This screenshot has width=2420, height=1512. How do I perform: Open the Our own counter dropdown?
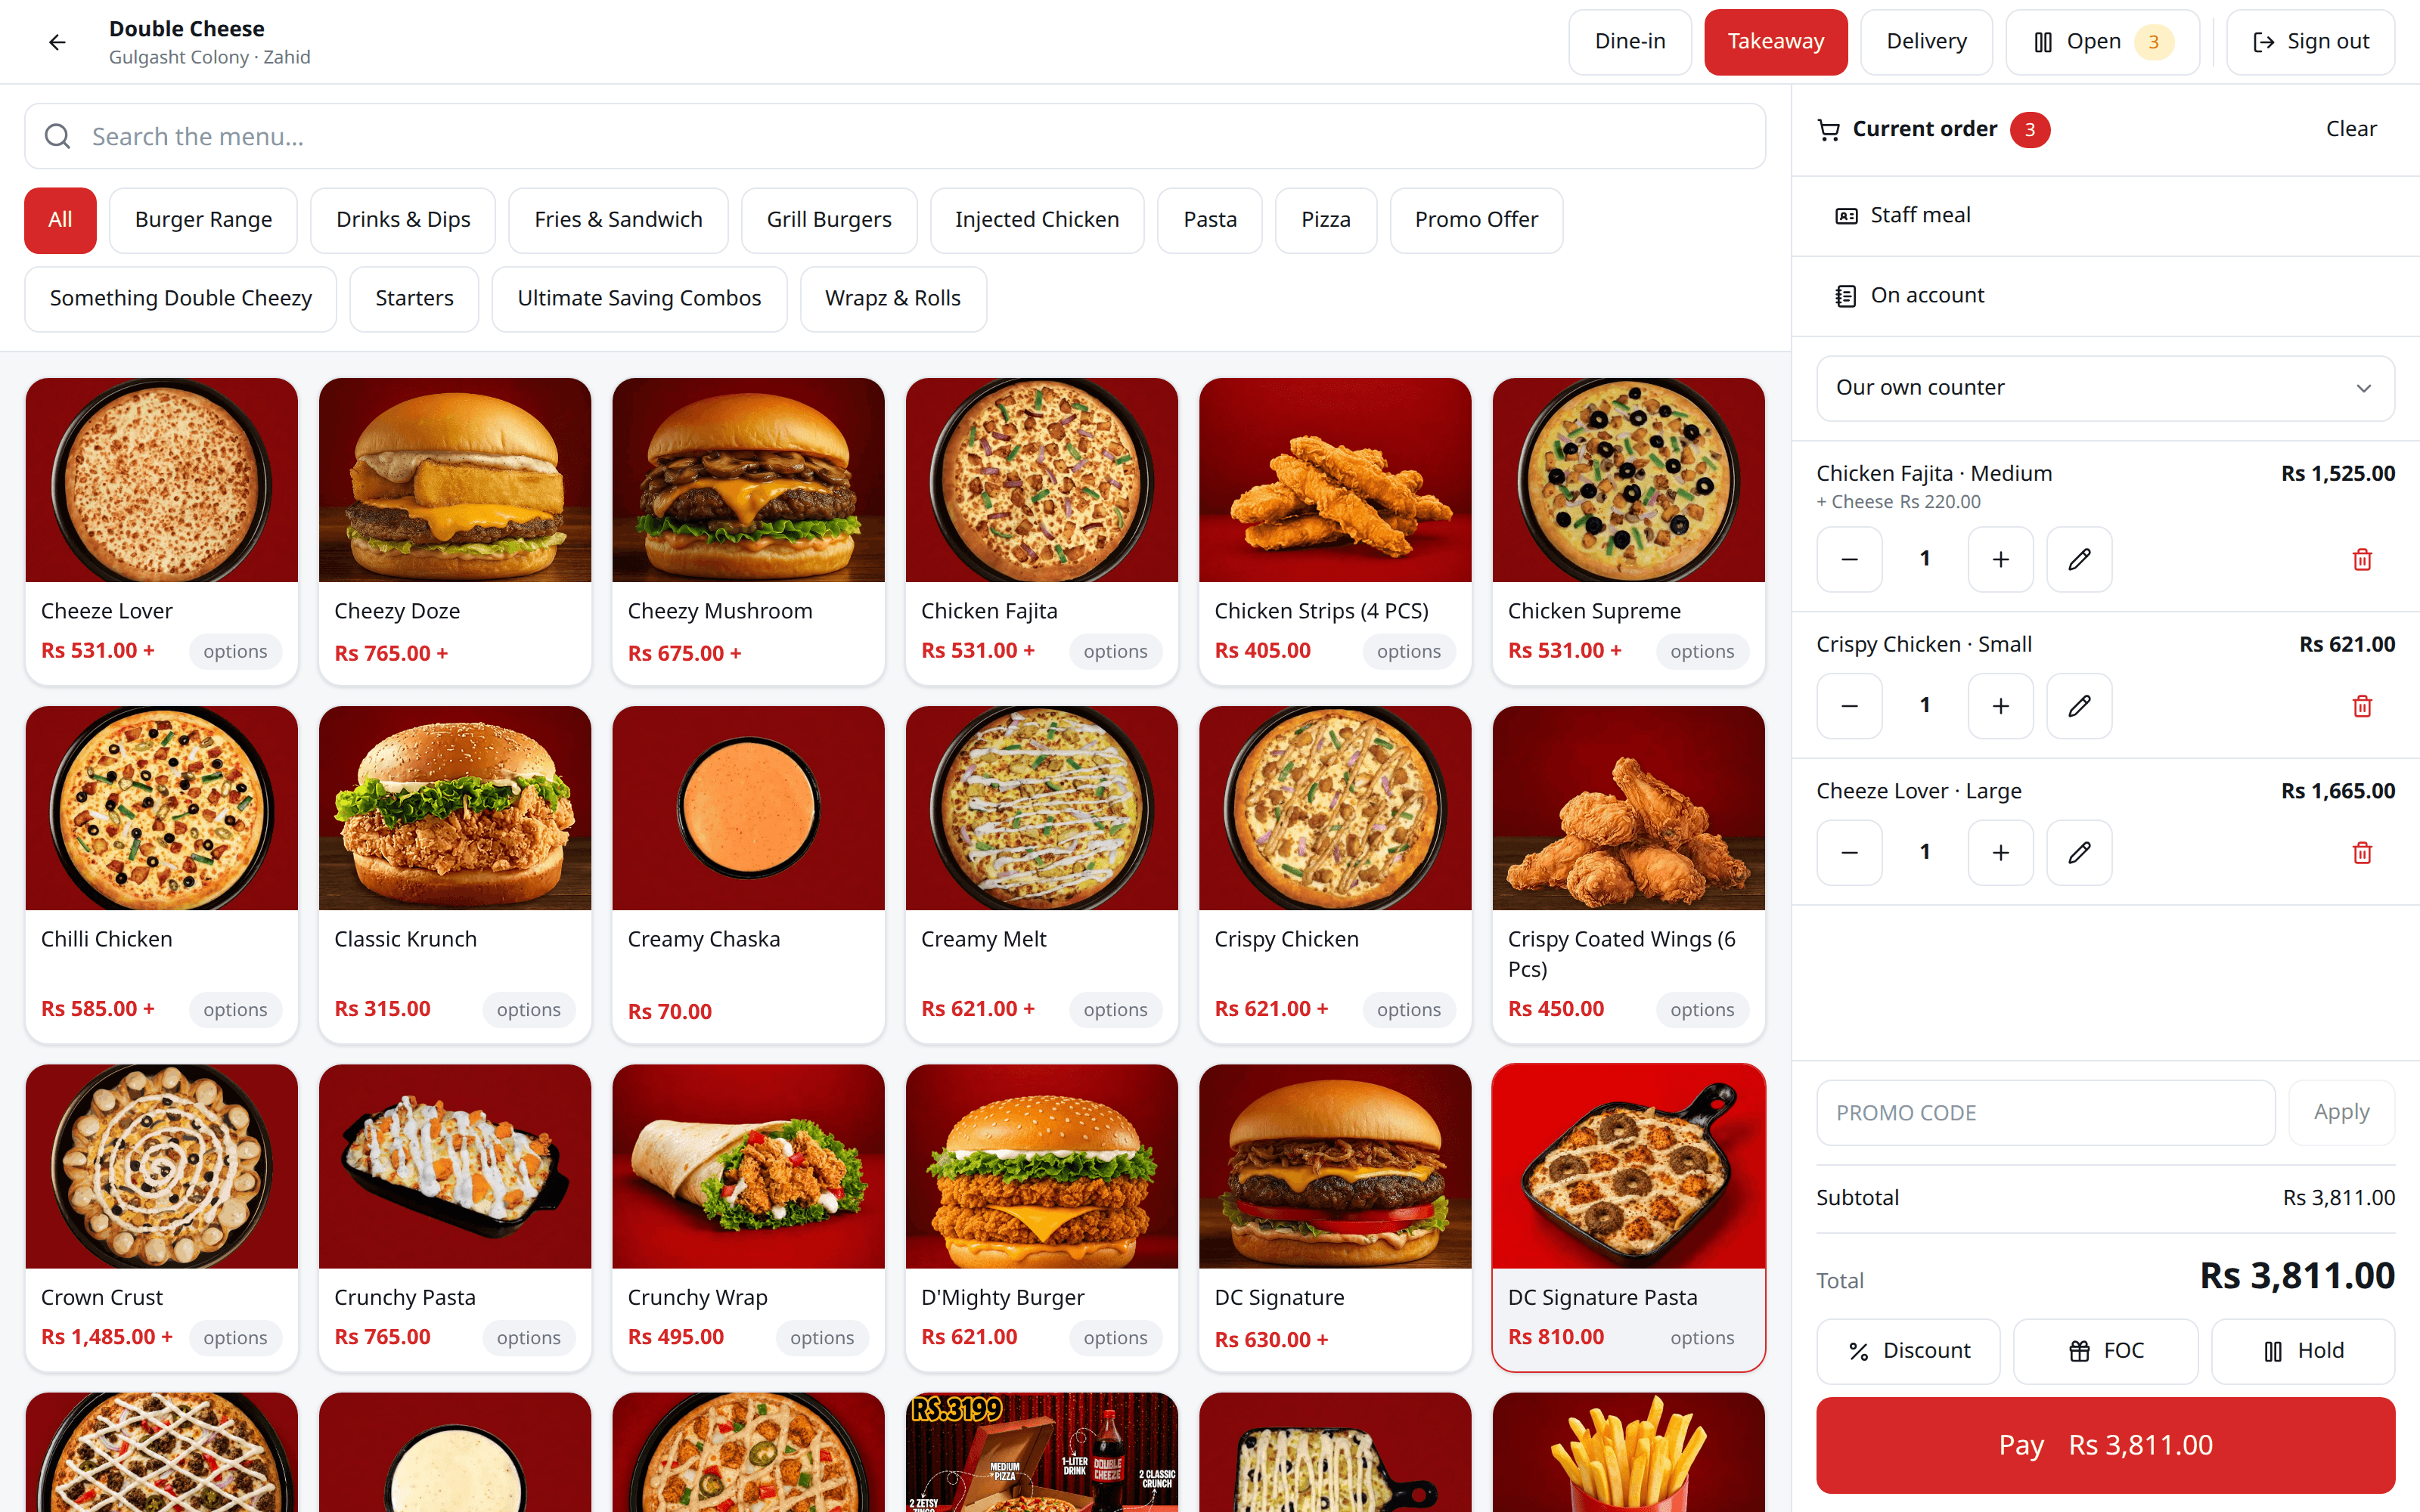click(2105, 388)
